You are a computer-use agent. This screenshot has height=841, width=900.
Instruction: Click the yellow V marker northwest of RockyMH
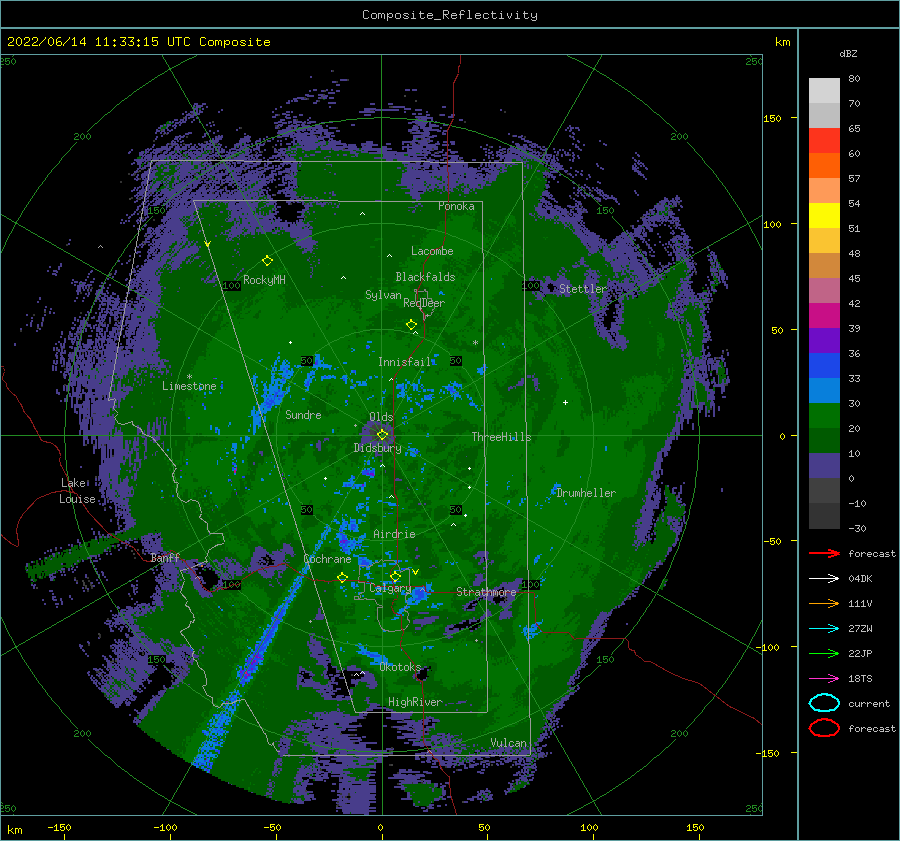click(208, 245)
